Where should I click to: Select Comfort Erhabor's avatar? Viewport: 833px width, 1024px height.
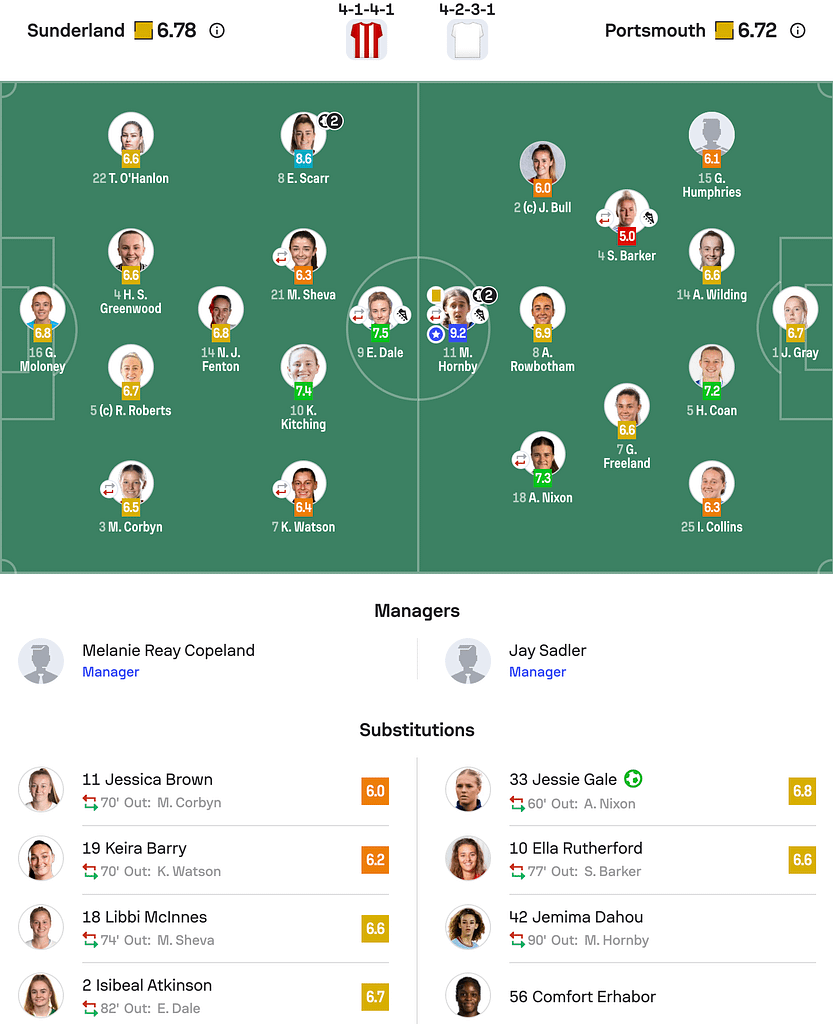point(468,996)
